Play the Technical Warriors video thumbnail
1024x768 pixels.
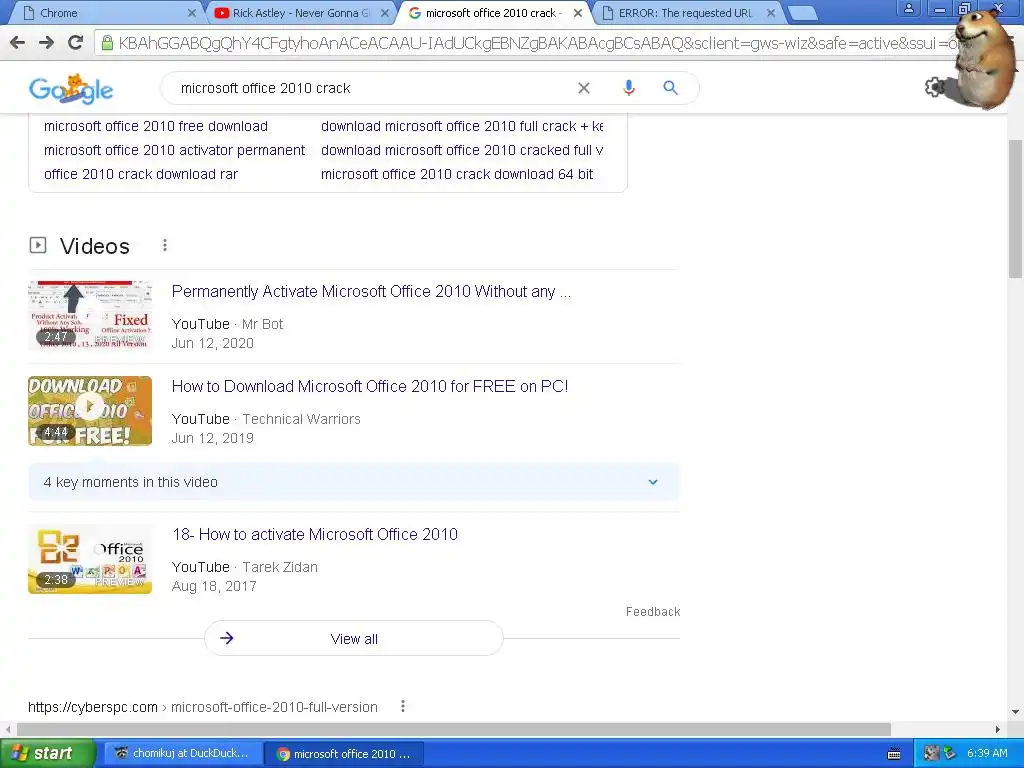[x=90, y=411]
